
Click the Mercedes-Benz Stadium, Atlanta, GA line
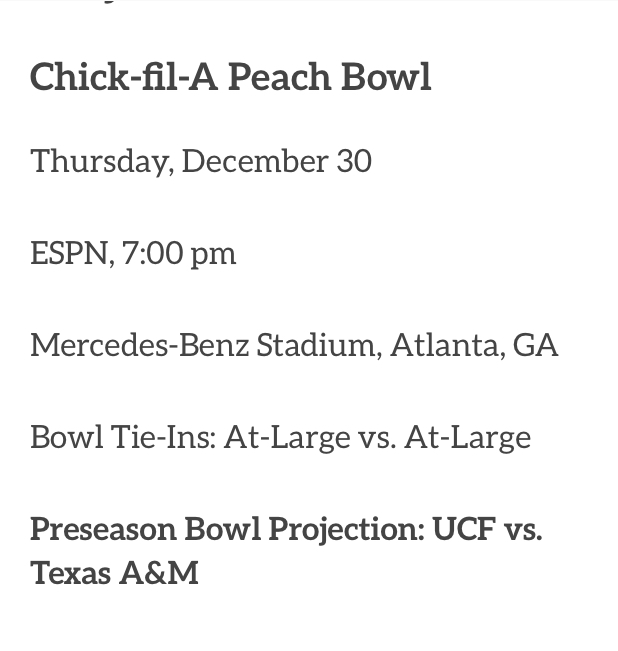(294, 345)
